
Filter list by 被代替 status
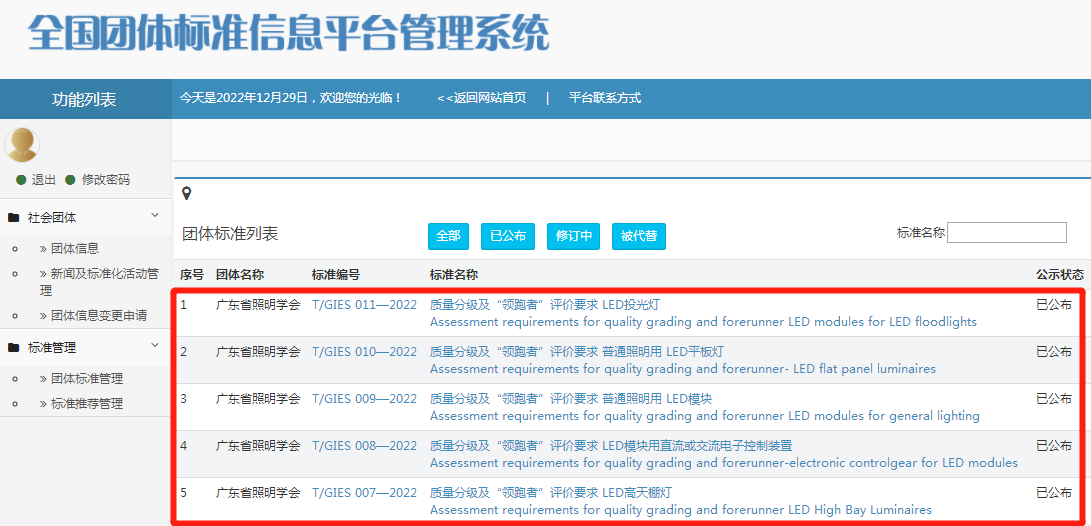click(638, 237)
